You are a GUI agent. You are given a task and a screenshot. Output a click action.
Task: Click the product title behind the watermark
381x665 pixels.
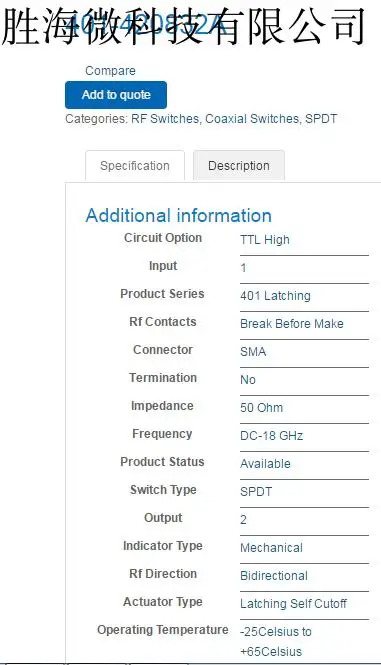pyautogui.click(x=146, y=25)
